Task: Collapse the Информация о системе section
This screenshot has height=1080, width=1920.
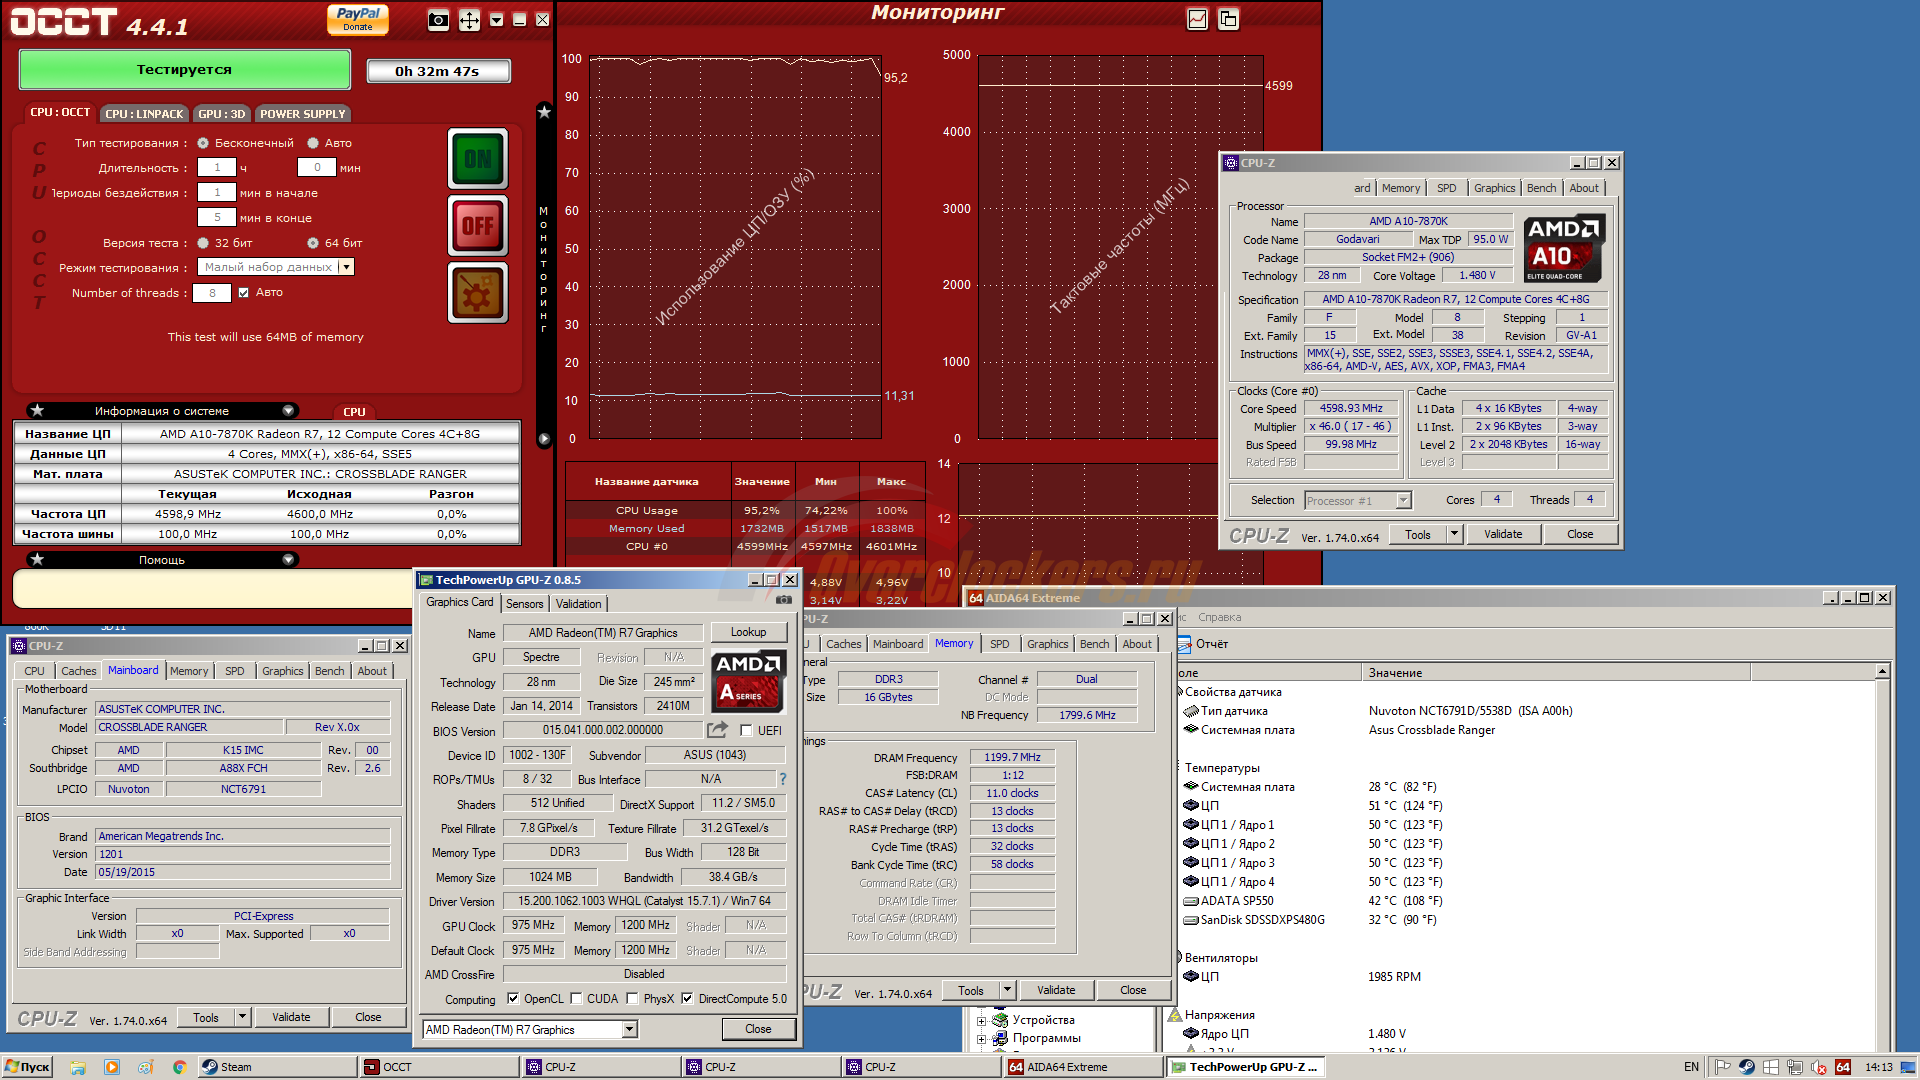Action: (x=288, y=411)
